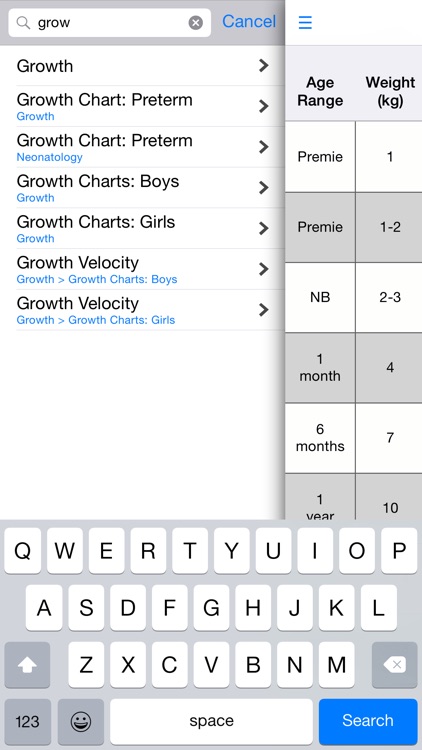Open chevron for Growth Charts: Boys
This screenshot has height=750, width=422.
(263, 188)
